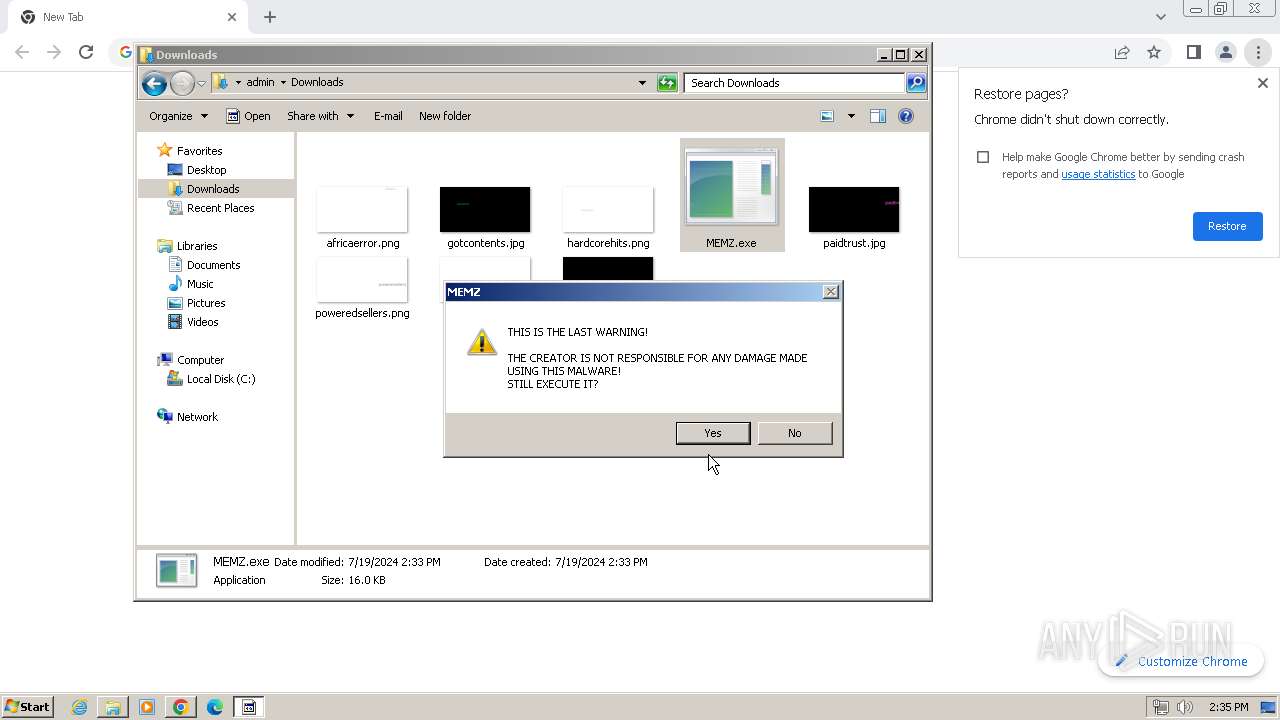
Task: Select Downloads in the navigation pane
Action: coord(213,189)
